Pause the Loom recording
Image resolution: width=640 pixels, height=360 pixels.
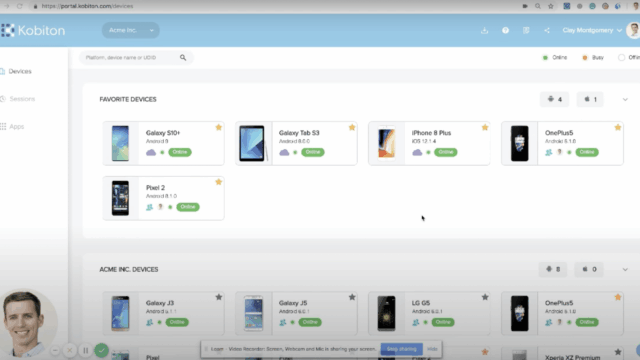coord(86,350)
